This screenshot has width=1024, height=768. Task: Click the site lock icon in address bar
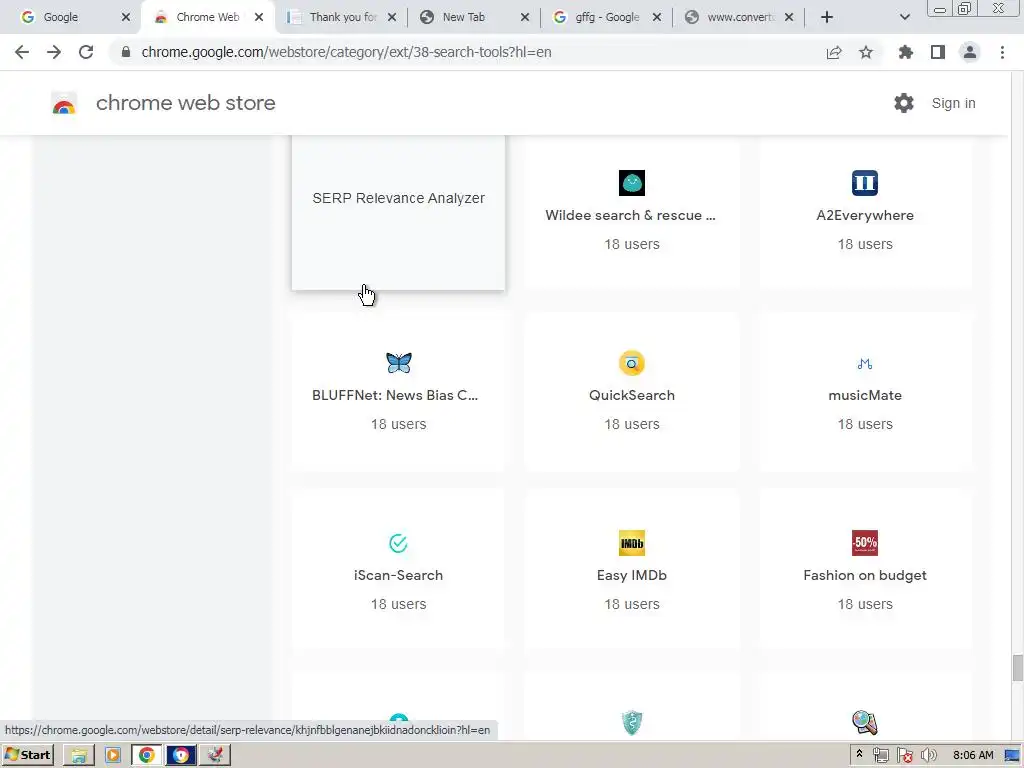126,52
